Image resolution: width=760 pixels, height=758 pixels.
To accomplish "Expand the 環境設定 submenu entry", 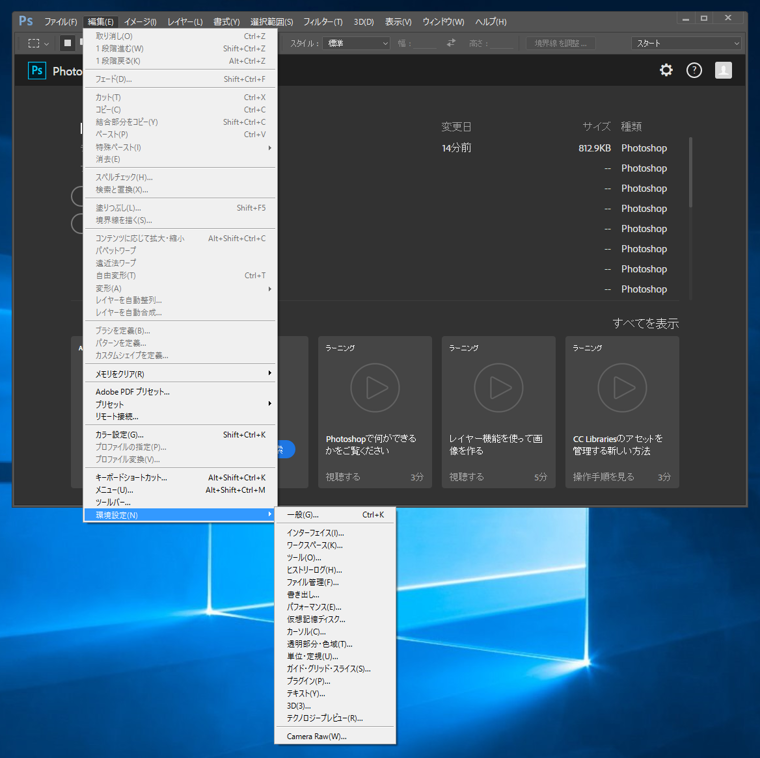I will click(x=180, y=515).
